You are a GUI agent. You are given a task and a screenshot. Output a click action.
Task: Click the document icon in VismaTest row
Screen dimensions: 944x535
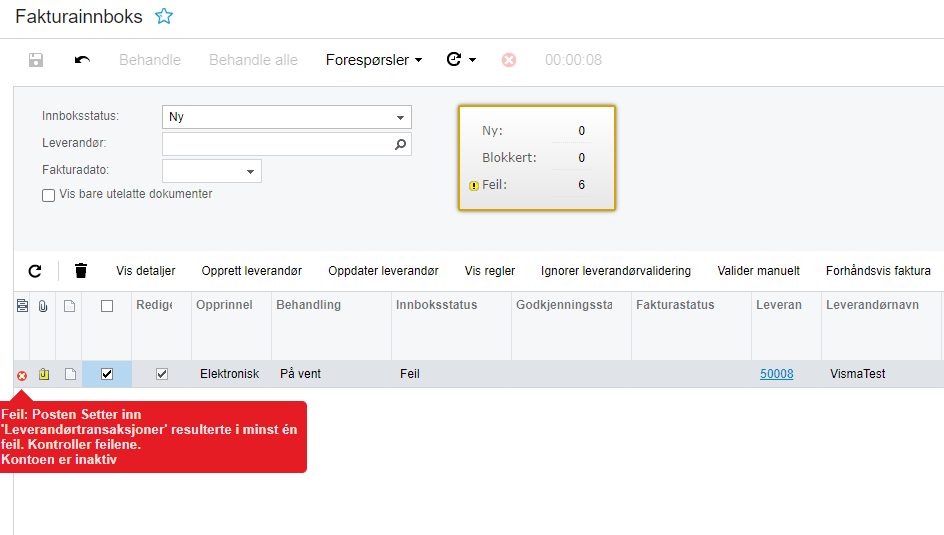tap(70, 374)
